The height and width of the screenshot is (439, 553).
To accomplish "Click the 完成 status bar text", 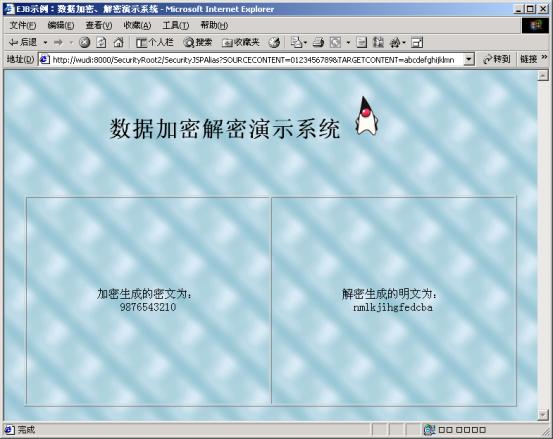I will click(26, 429).
